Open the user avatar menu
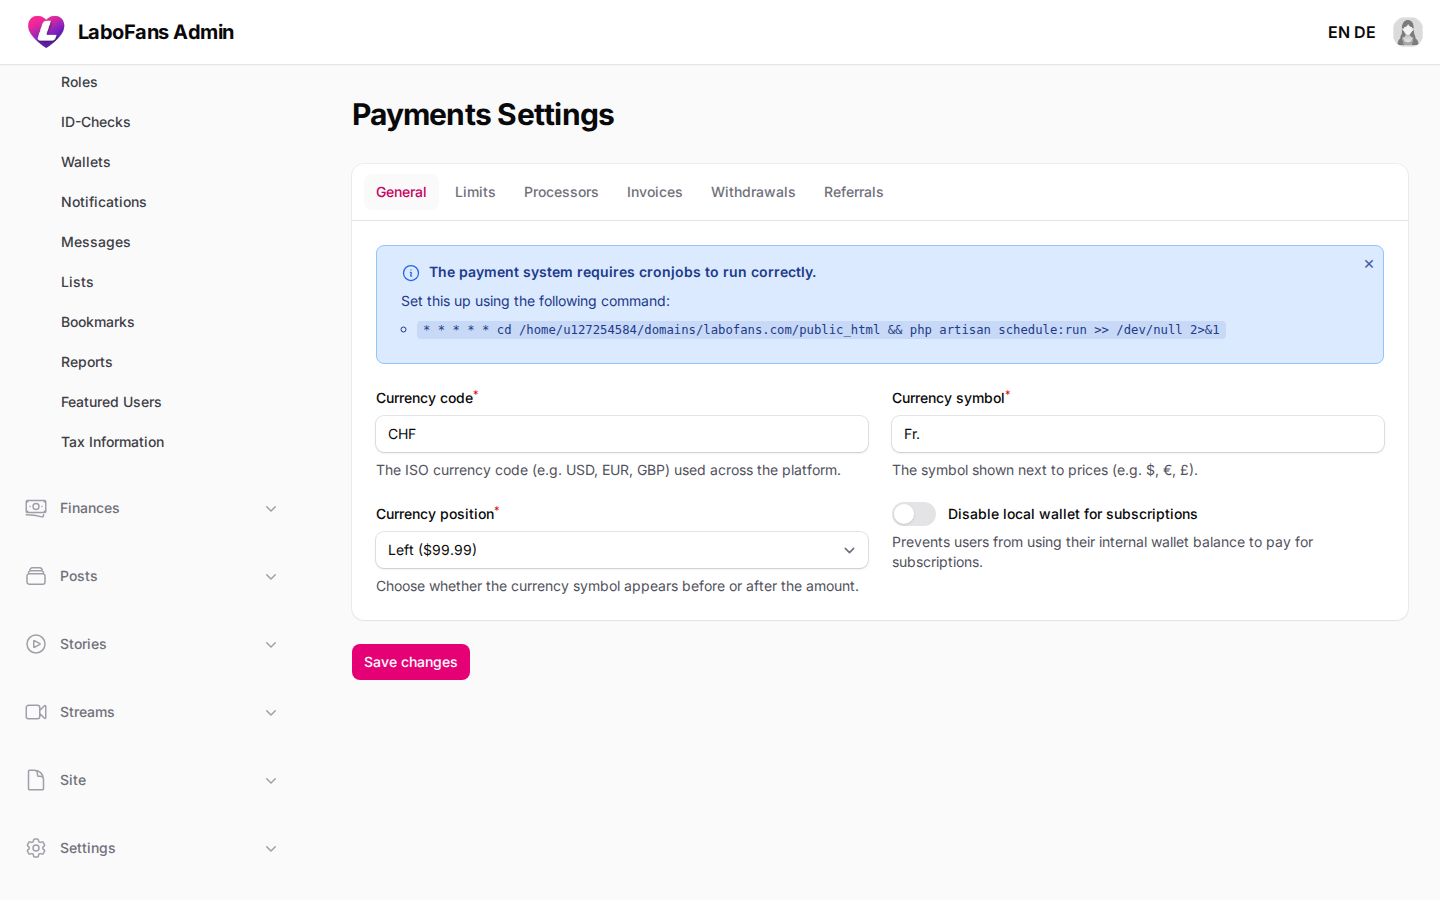1440x900 pixels. [1408, 32]
